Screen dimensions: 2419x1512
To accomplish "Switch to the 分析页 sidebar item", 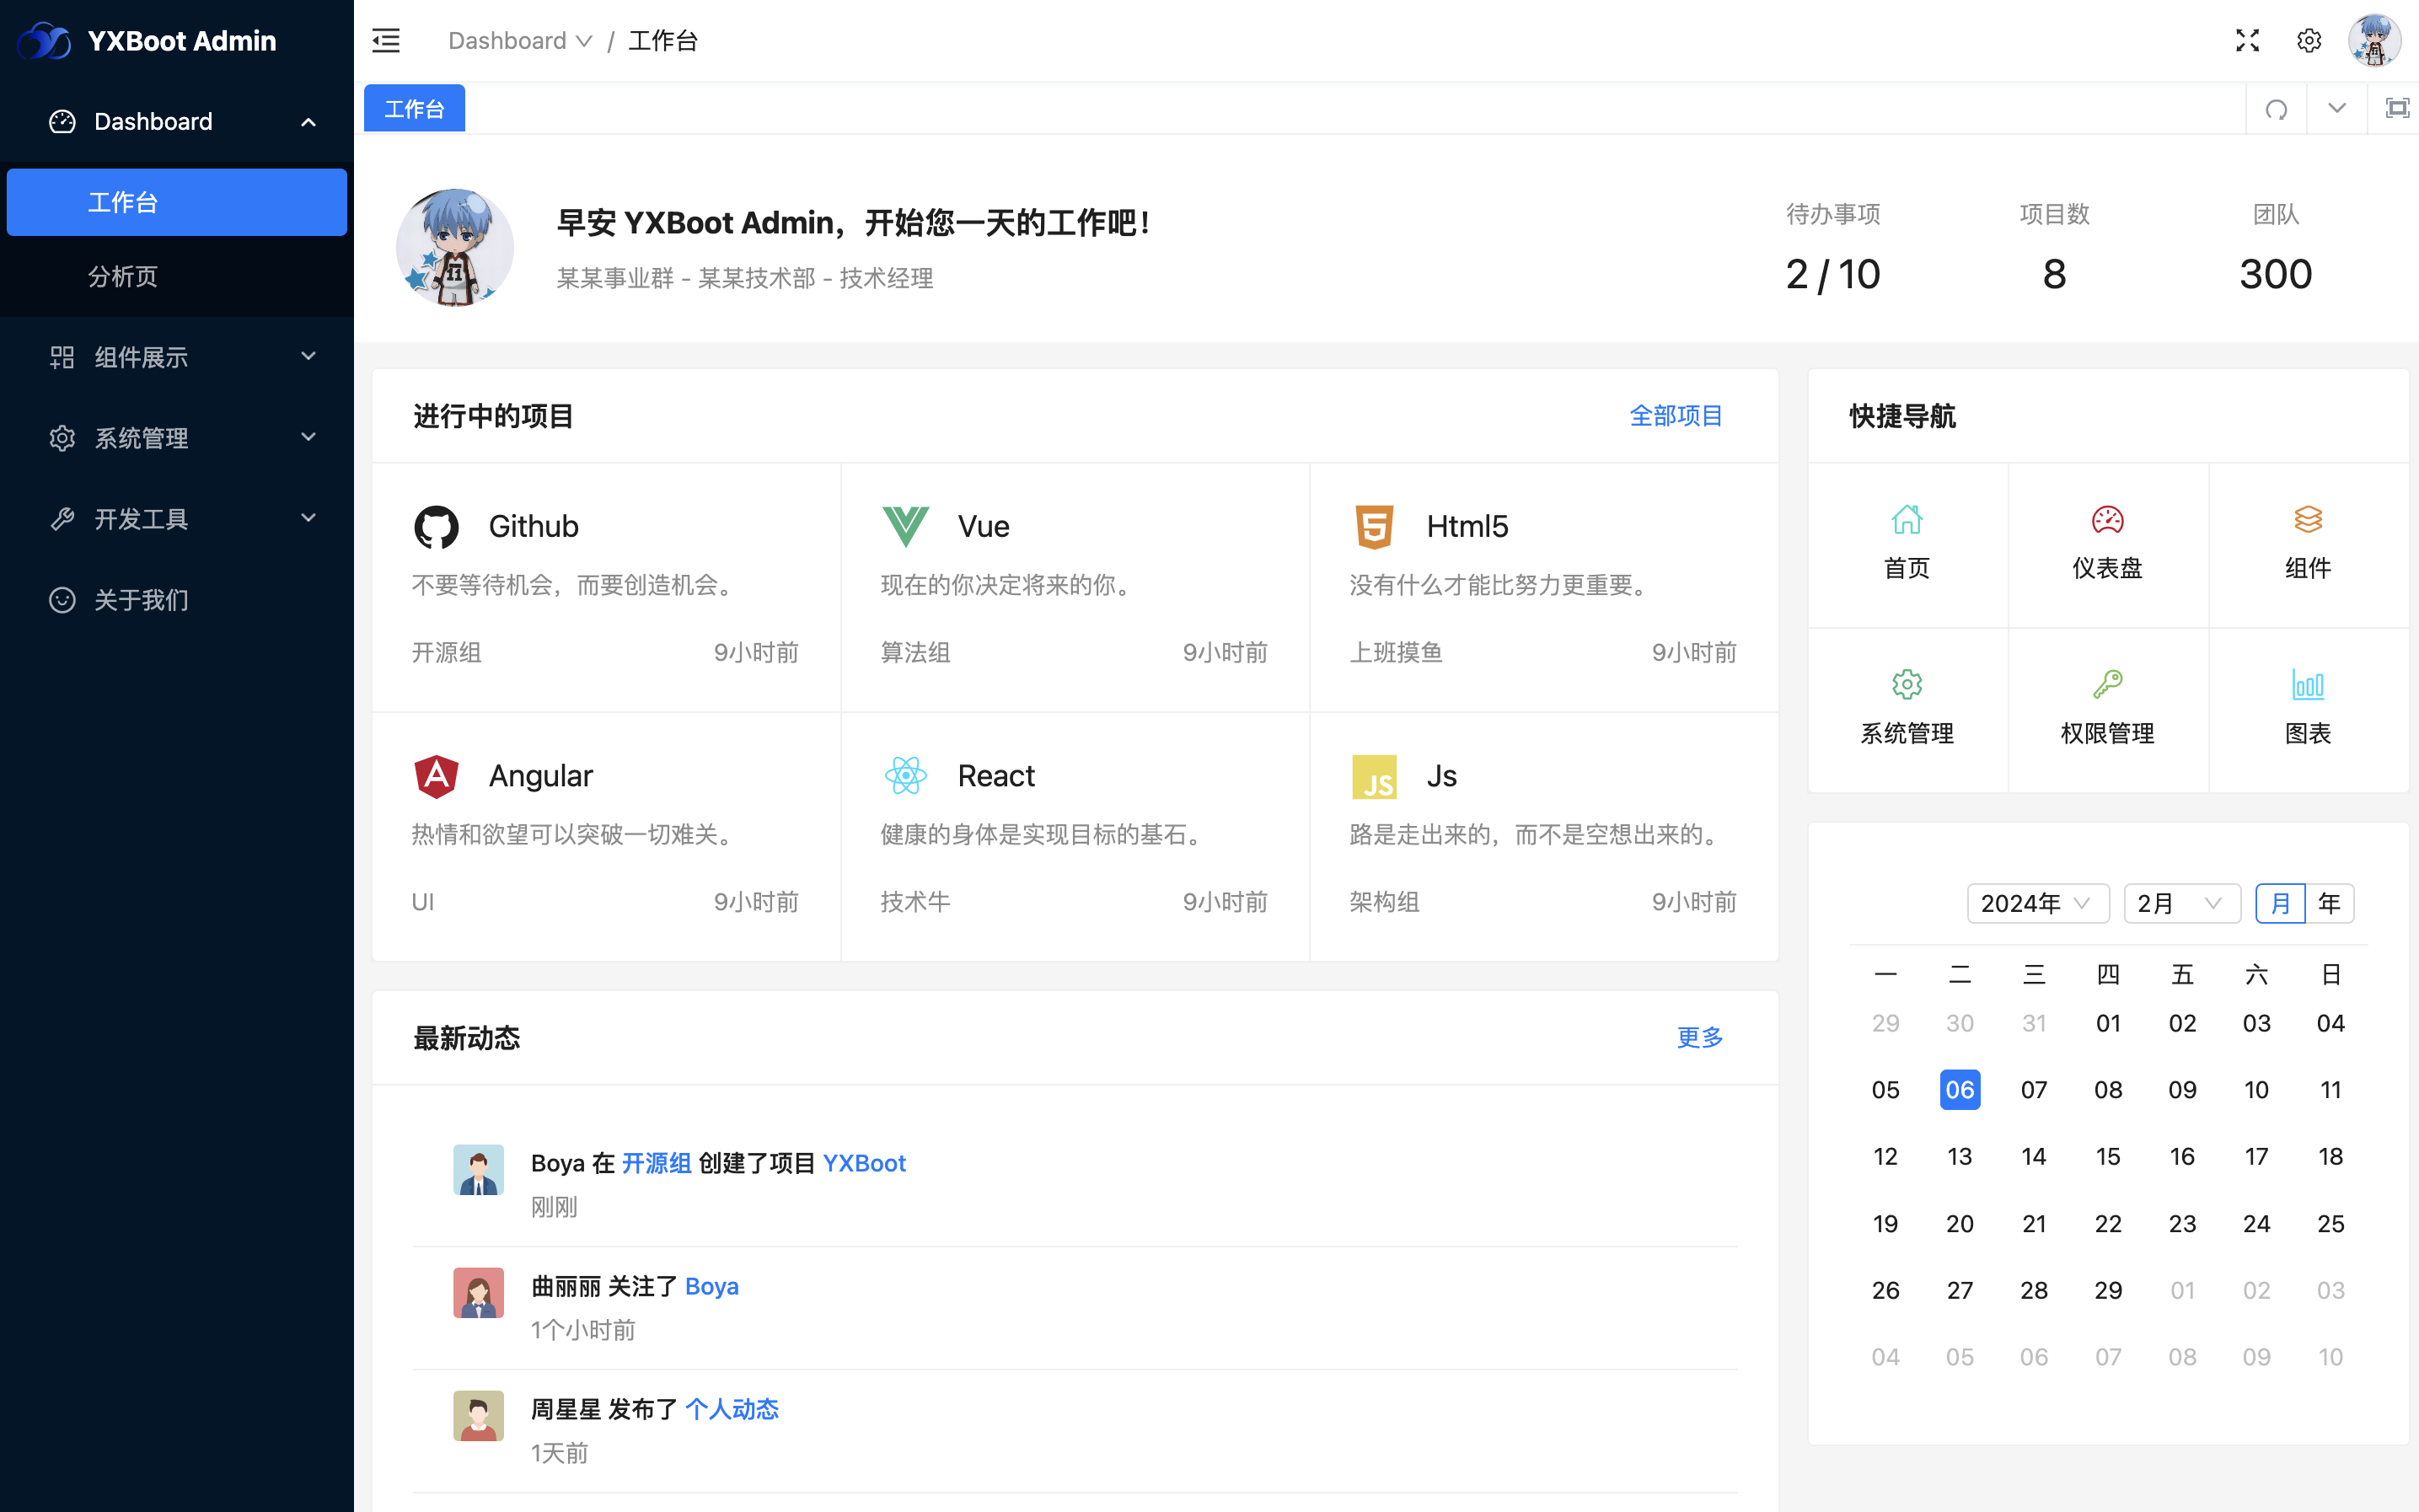I will [x=123, y=277].
